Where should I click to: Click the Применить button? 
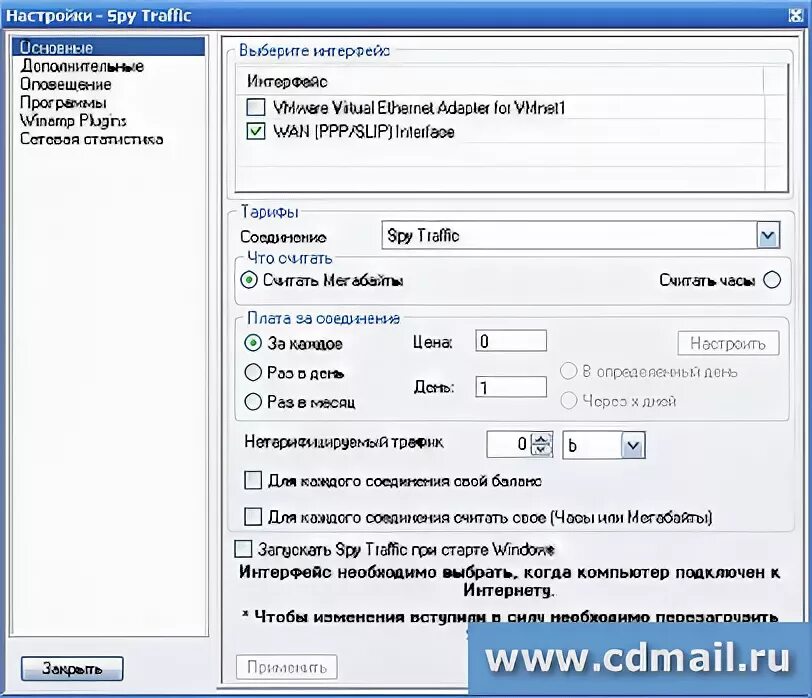pos(286,667)
